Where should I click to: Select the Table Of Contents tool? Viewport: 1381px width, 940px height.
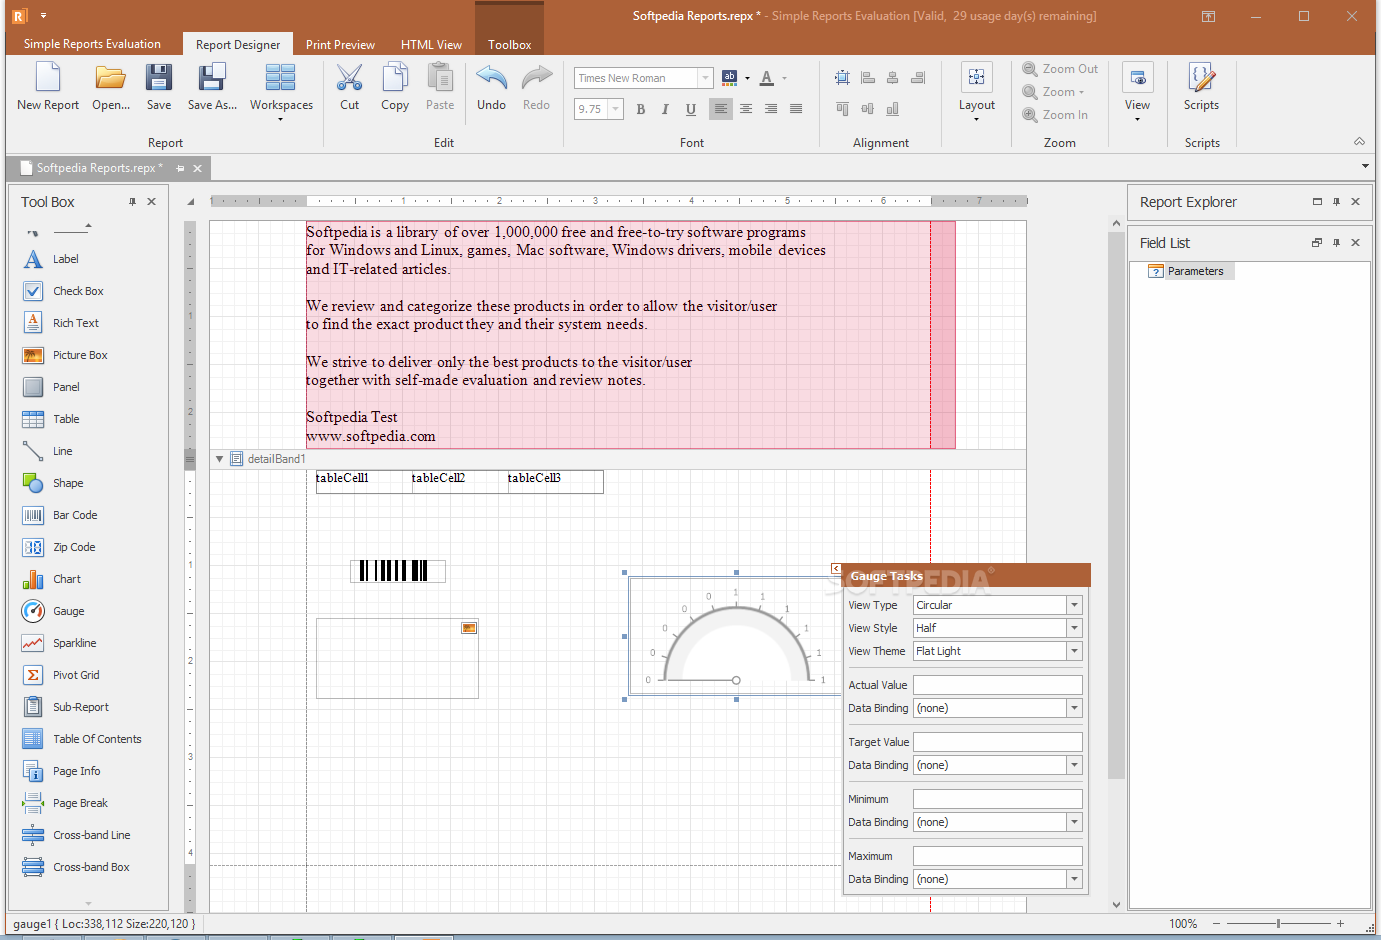coord(82,739)
